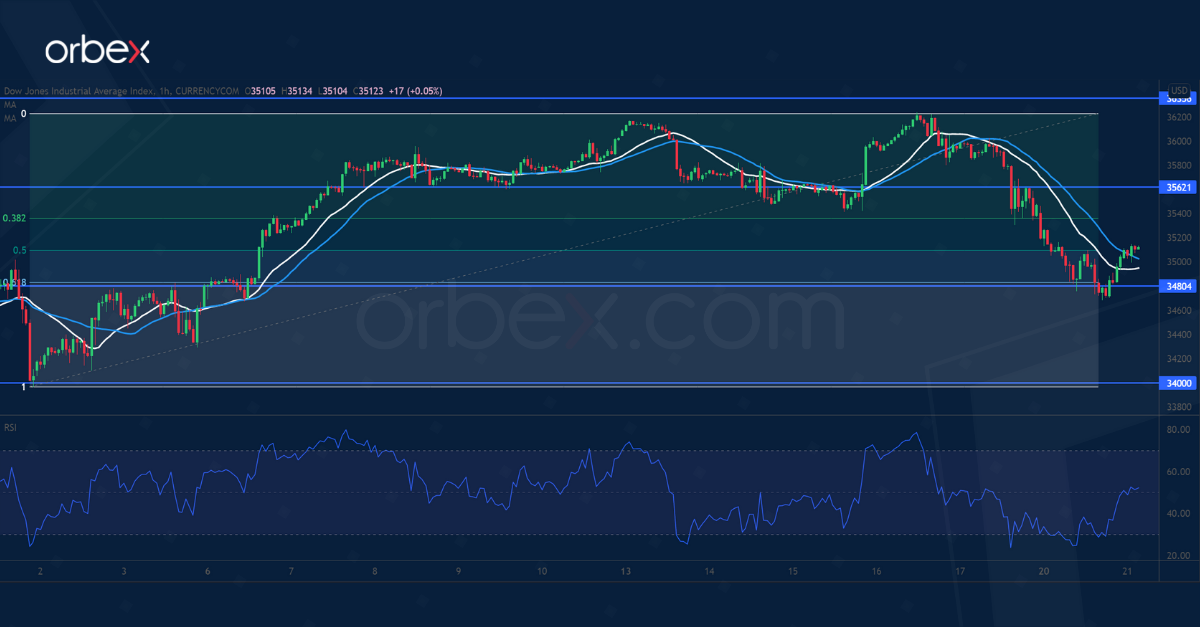Click the 34804 price level label
This screenshot has height=627, width=1200.
pyautogui.click(x=1179, y=286)
